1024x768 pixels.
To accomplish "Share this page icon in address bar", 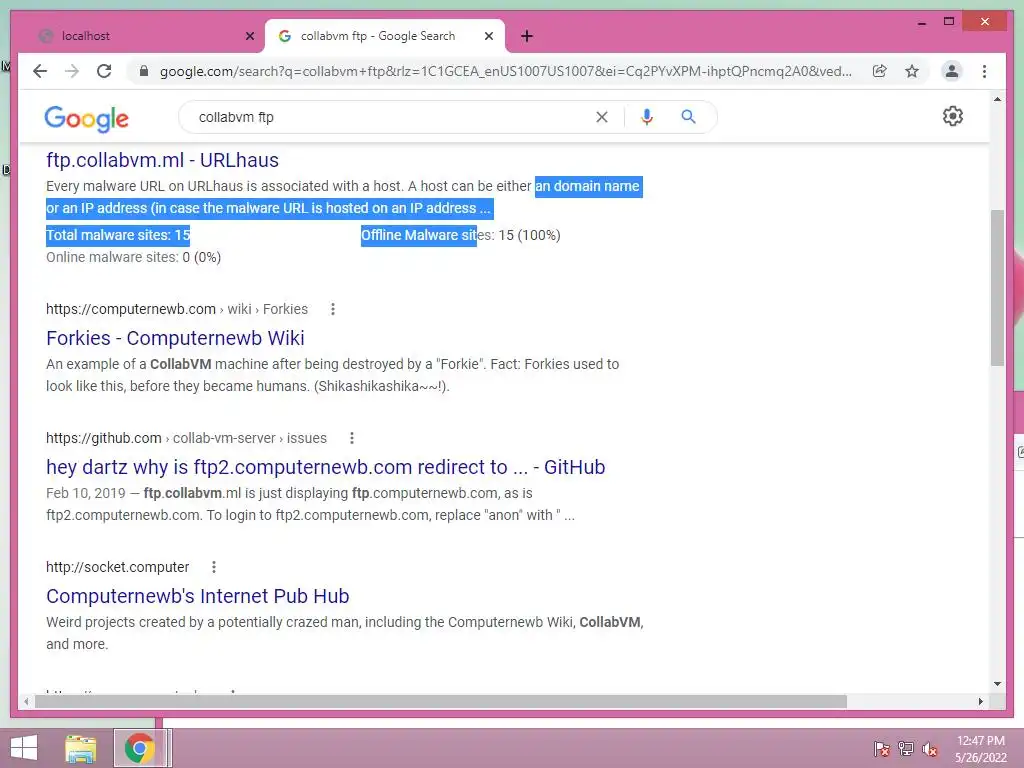I will (880, 71).
